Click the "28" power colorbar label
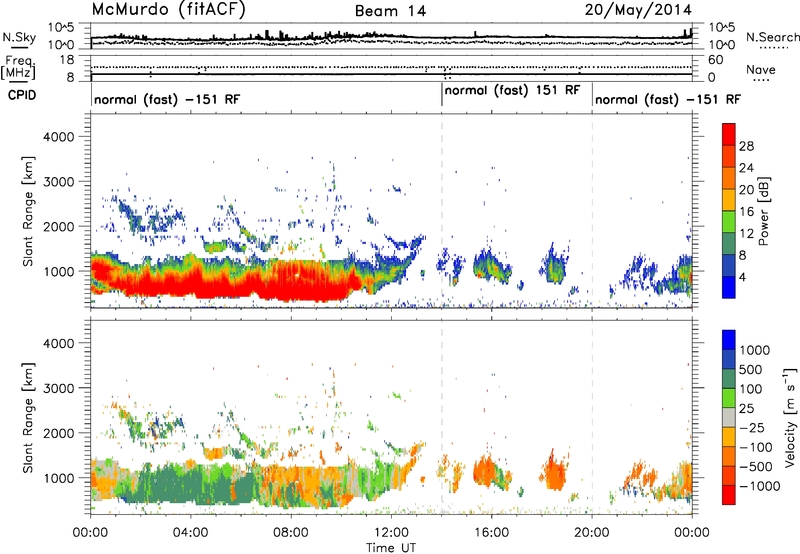This screenshot has width=800, height=554. [746, 146]
